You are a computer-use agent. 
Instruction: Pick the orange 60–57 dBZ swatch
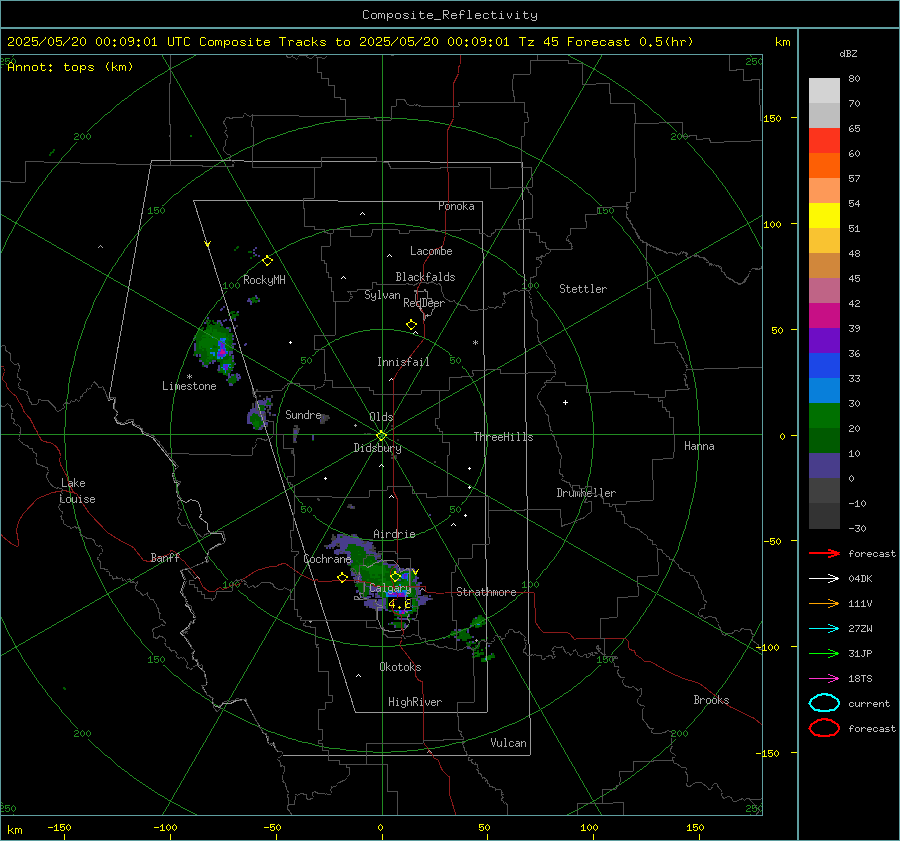pyautogui.click(x=824, y=166)
